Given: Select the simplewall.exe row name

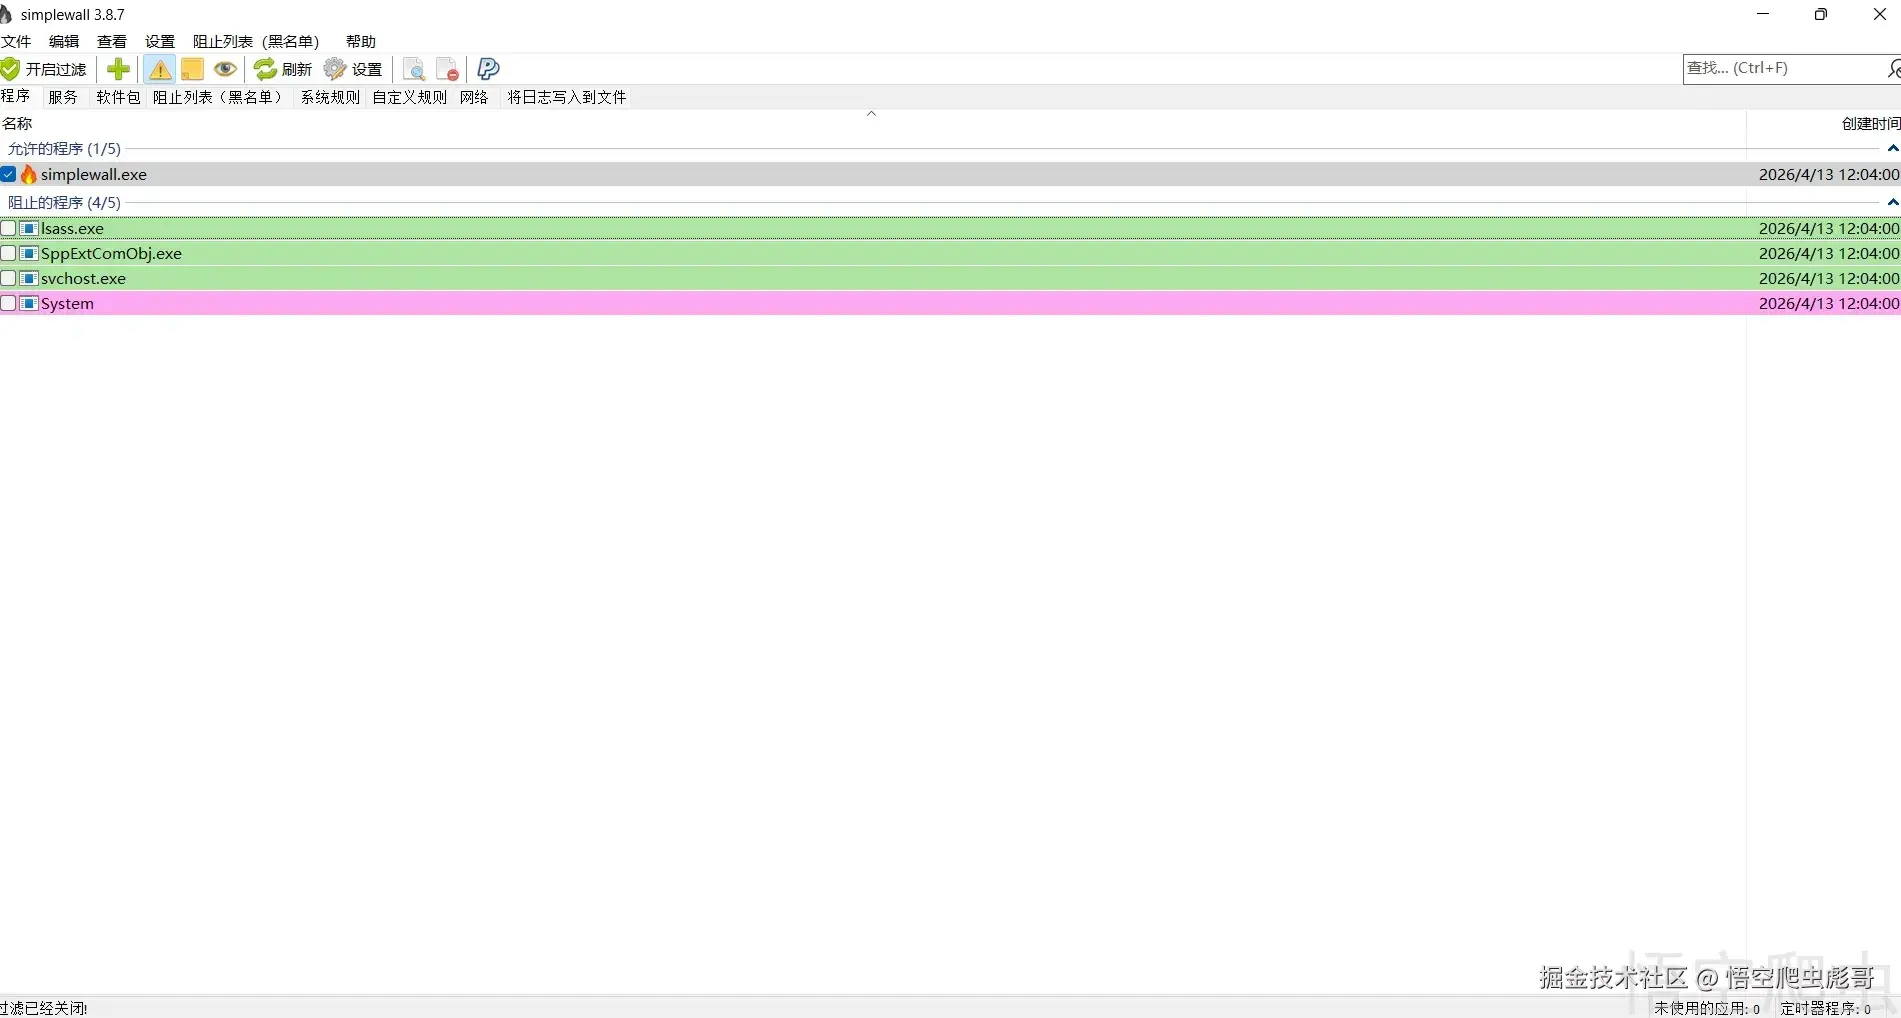Looking at the screenshot, I should (94, 174).
